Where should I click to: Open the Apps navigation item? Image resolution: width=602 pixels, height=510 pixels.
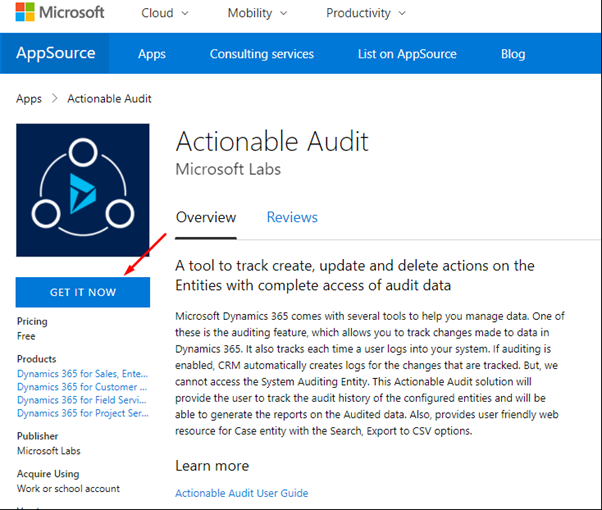point(152,54)
